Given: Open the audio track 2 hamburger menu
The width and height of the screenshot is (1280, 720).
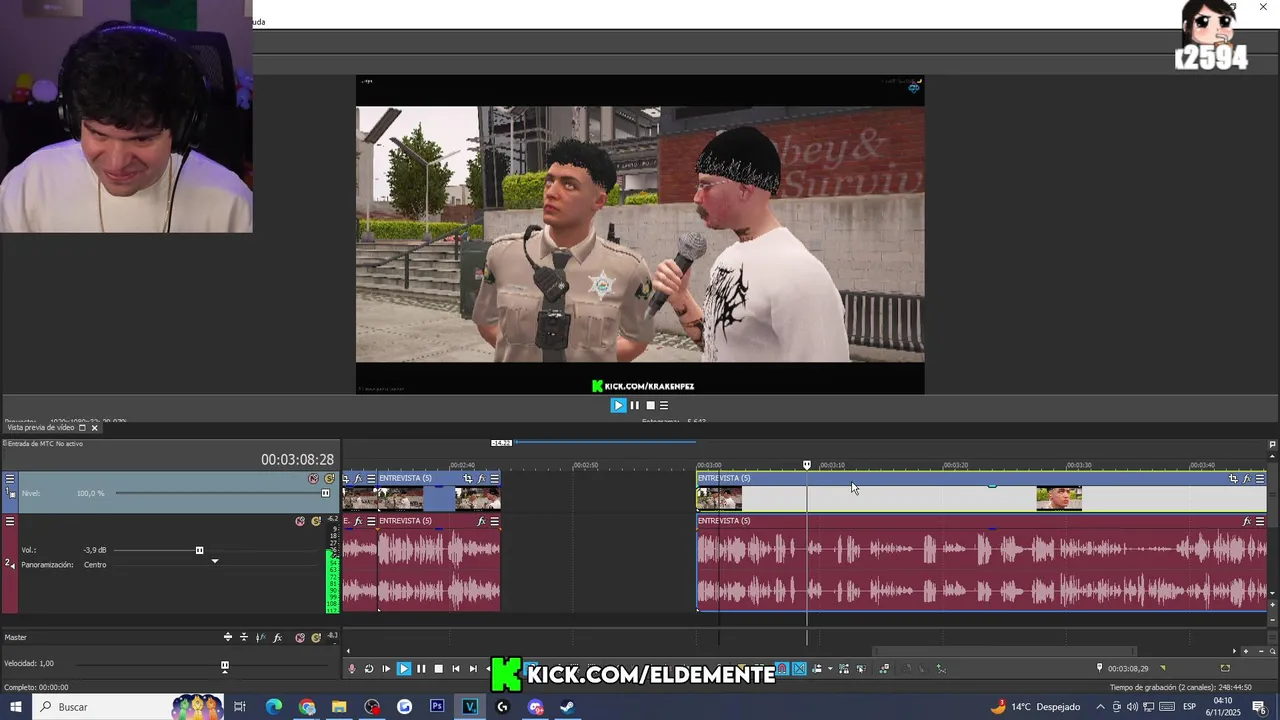Looking at the screenshot, I should click(x=10, y=521).
